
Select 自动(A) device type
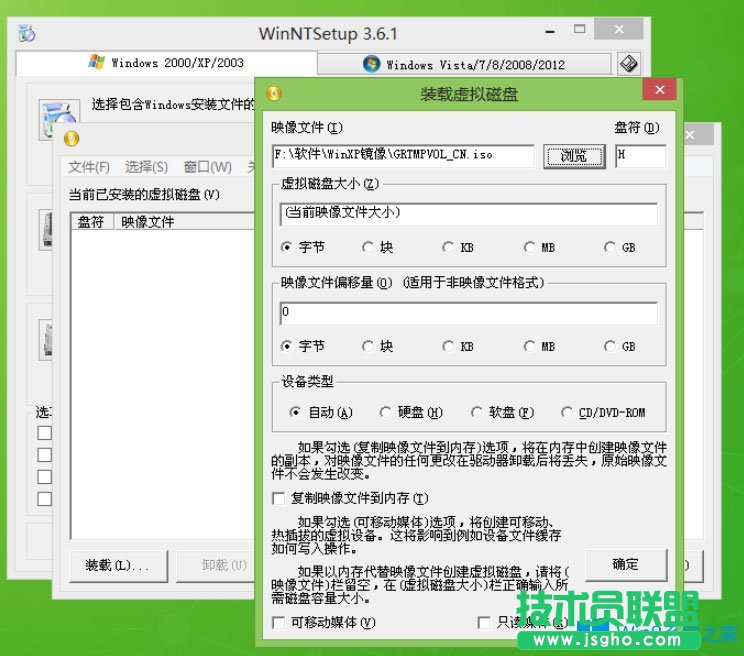321,412
